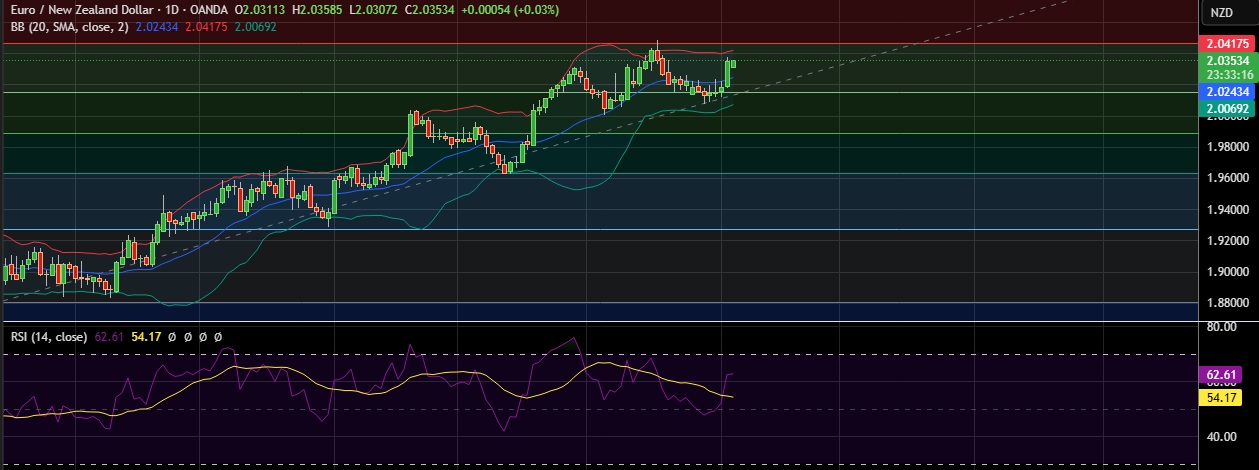Image resolution: width=1259 pixels, height=470 pixels.
Task: Select the Euro / New Zealand Dollar symbol title
Action: point(84,10)
